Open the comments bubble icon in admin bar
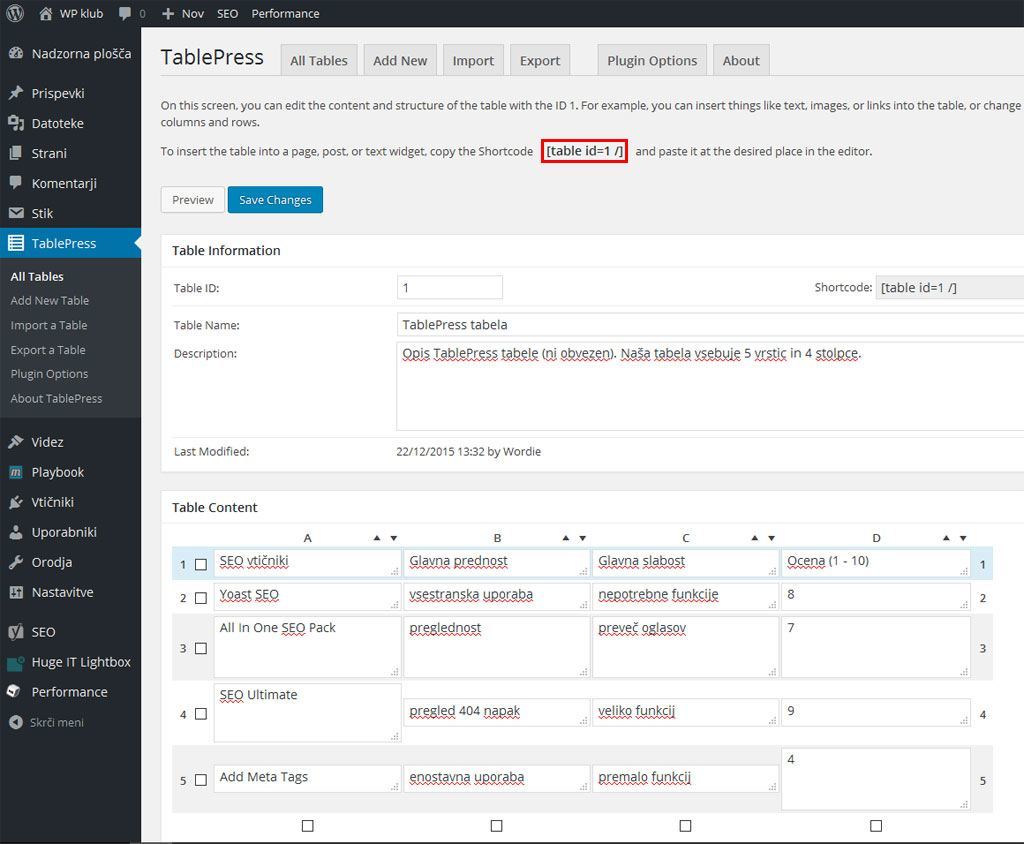The height and width of the screenshot is (844, 1024). click(x=125, y=14)
